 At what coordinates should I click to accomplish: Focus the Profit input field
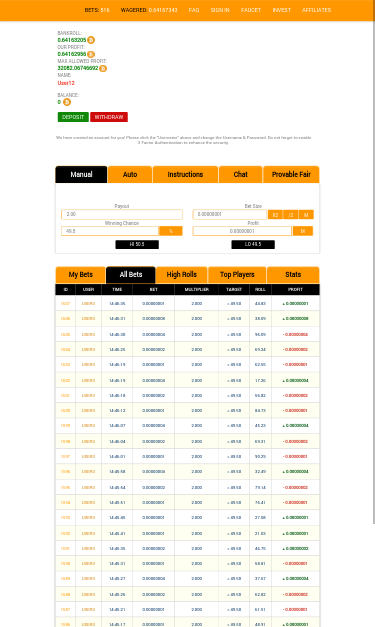point(242,231)
